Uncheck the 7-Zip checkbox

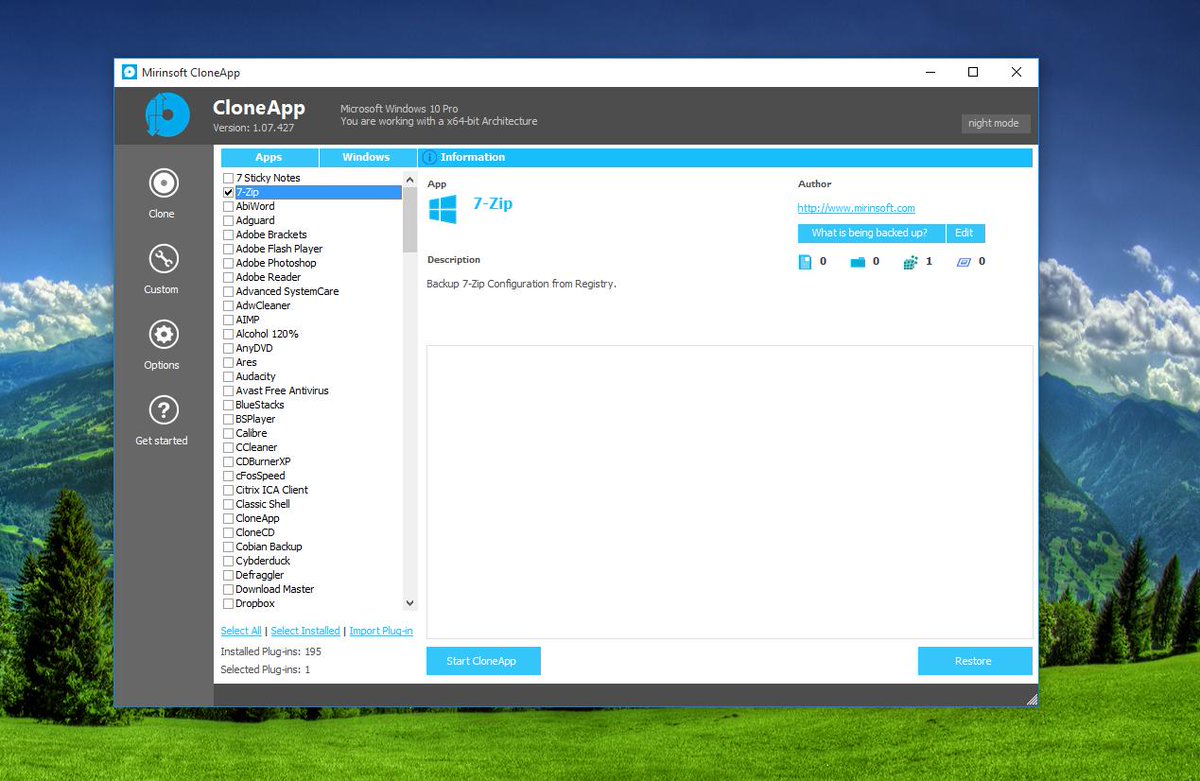pyautogui.click(x=228, y=192)
